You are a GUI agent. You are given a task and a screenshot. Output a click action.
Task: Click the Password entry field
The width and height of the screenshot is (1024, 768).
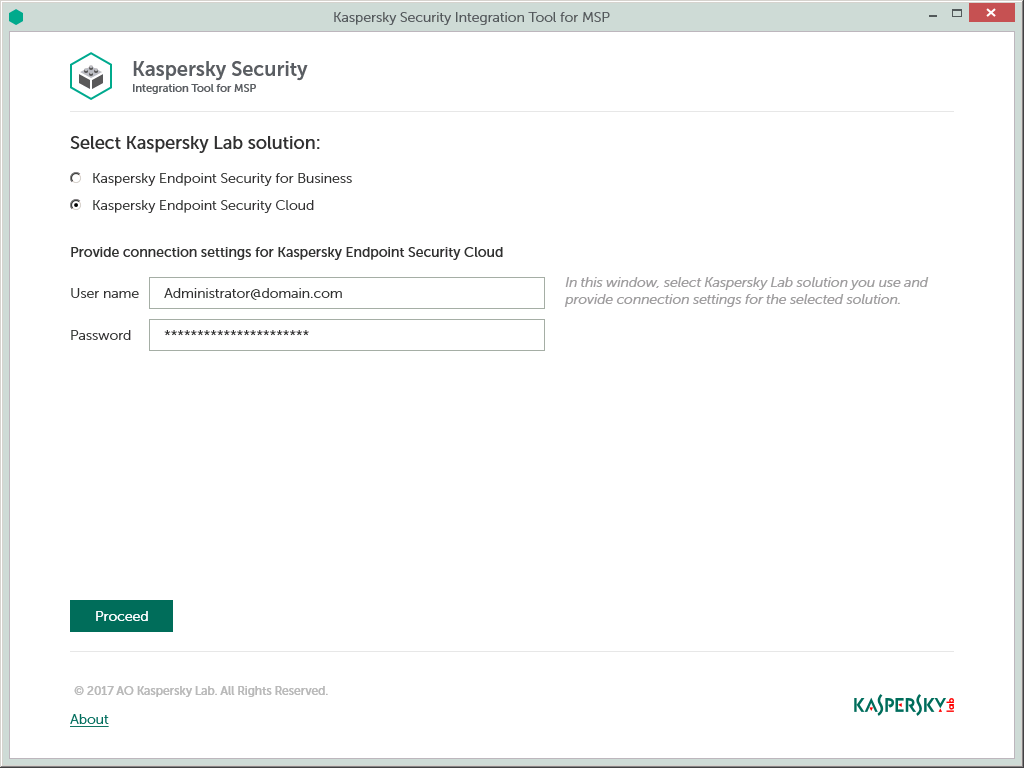coord(346,335)
